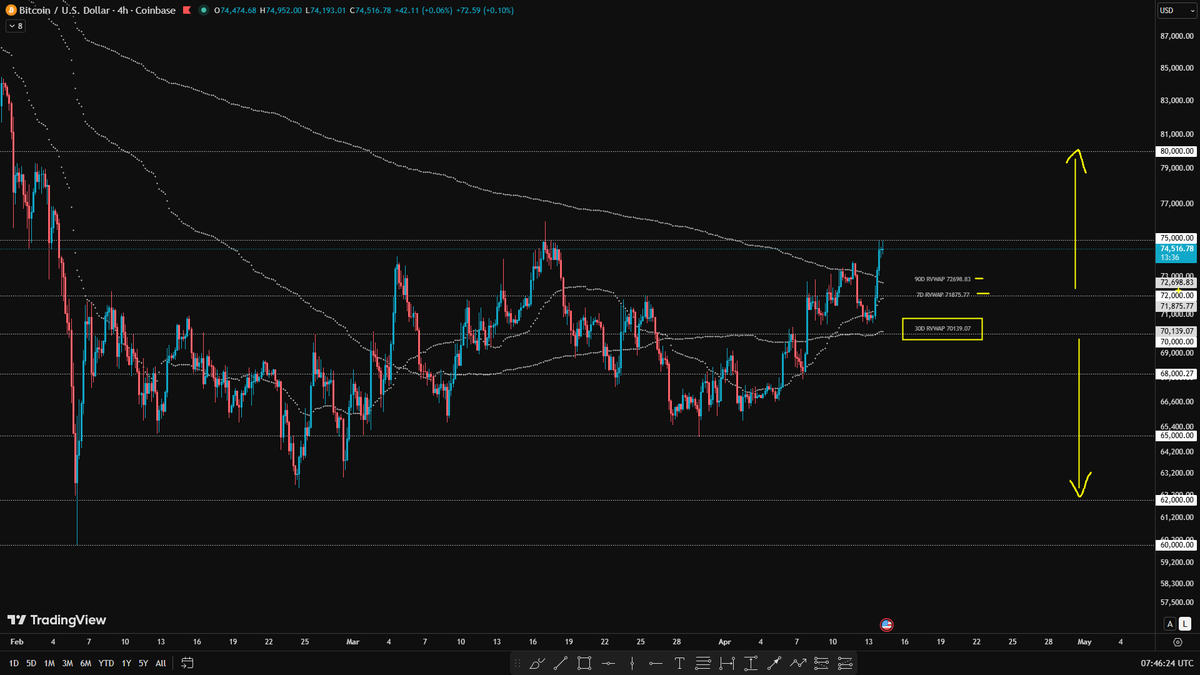Set the range to YTD
Screen dimensions: 1200x675
click(x=105, y=662)
